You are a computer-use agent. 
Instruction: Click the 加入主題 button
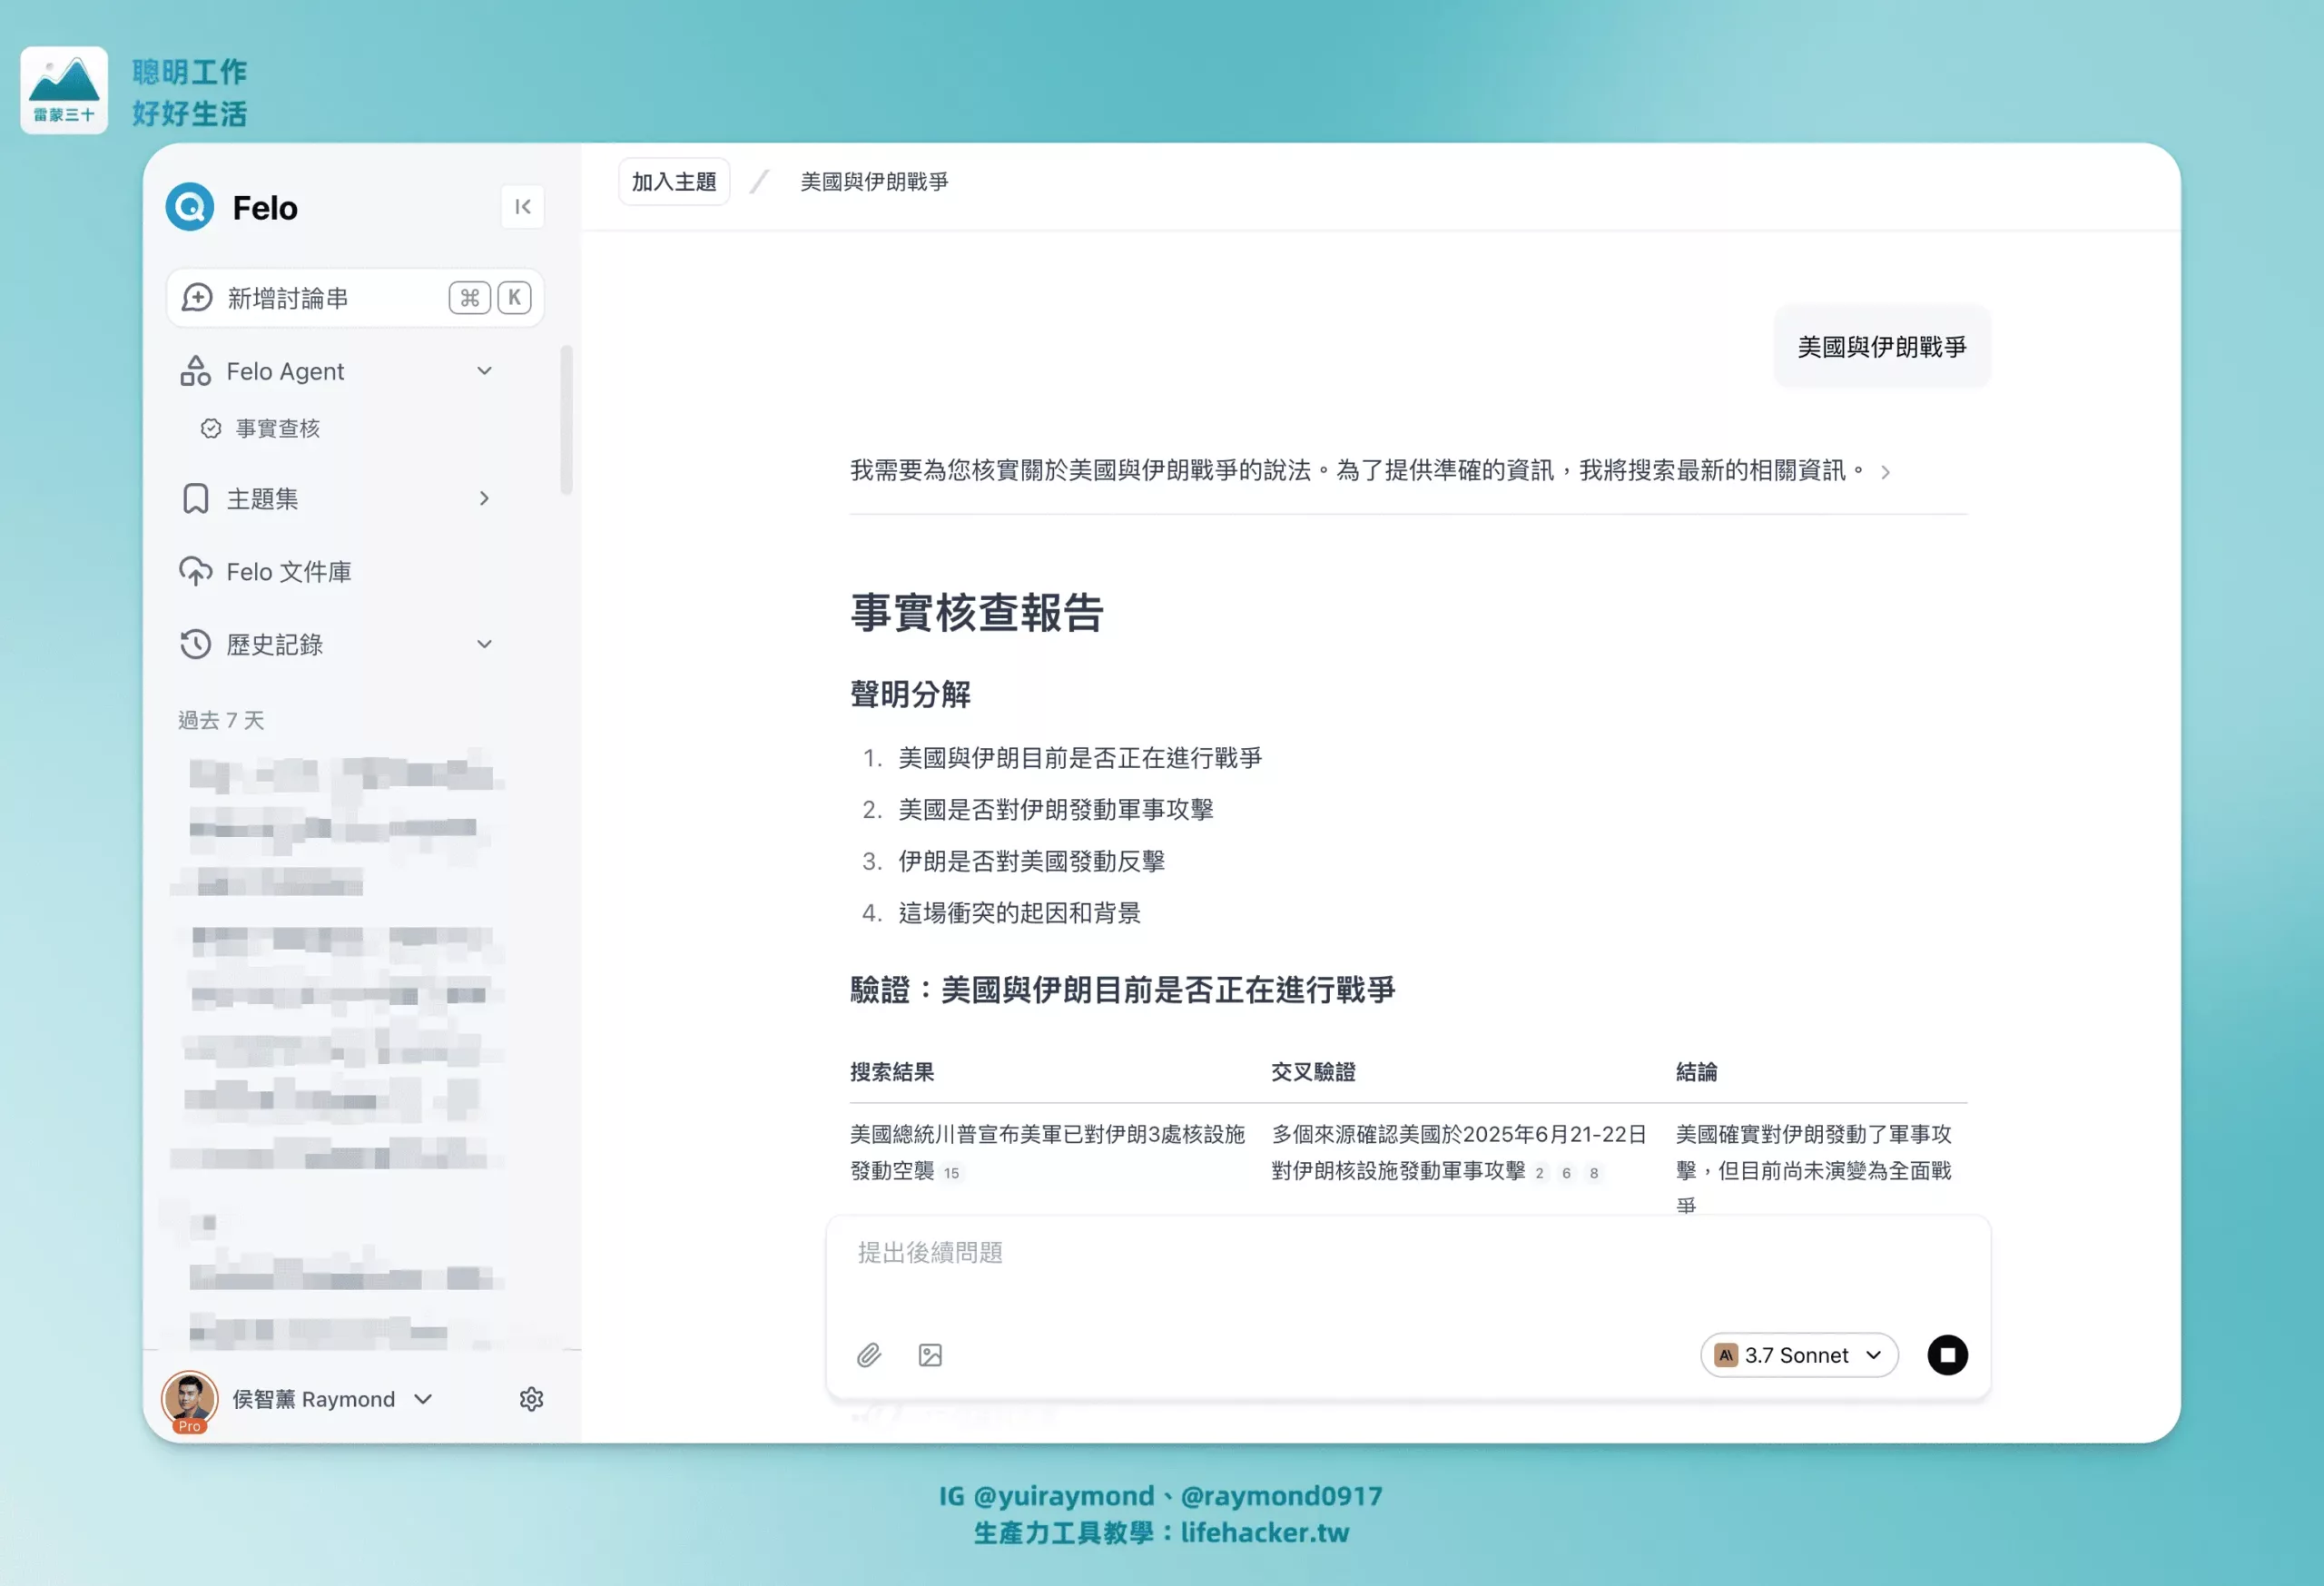pyautogui.click(x=674, y=182)
